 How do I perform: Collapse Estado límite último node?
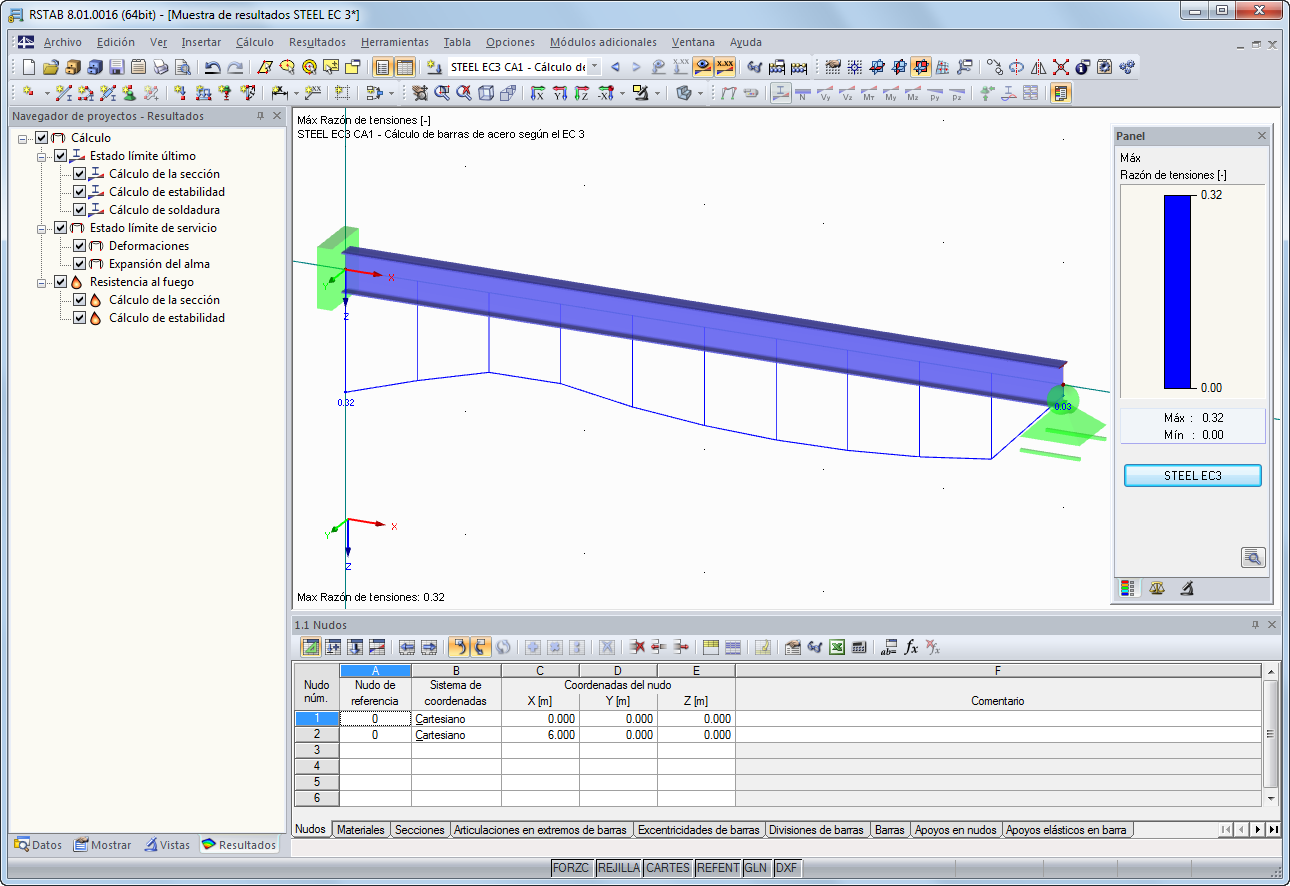[x=42, y=156]
